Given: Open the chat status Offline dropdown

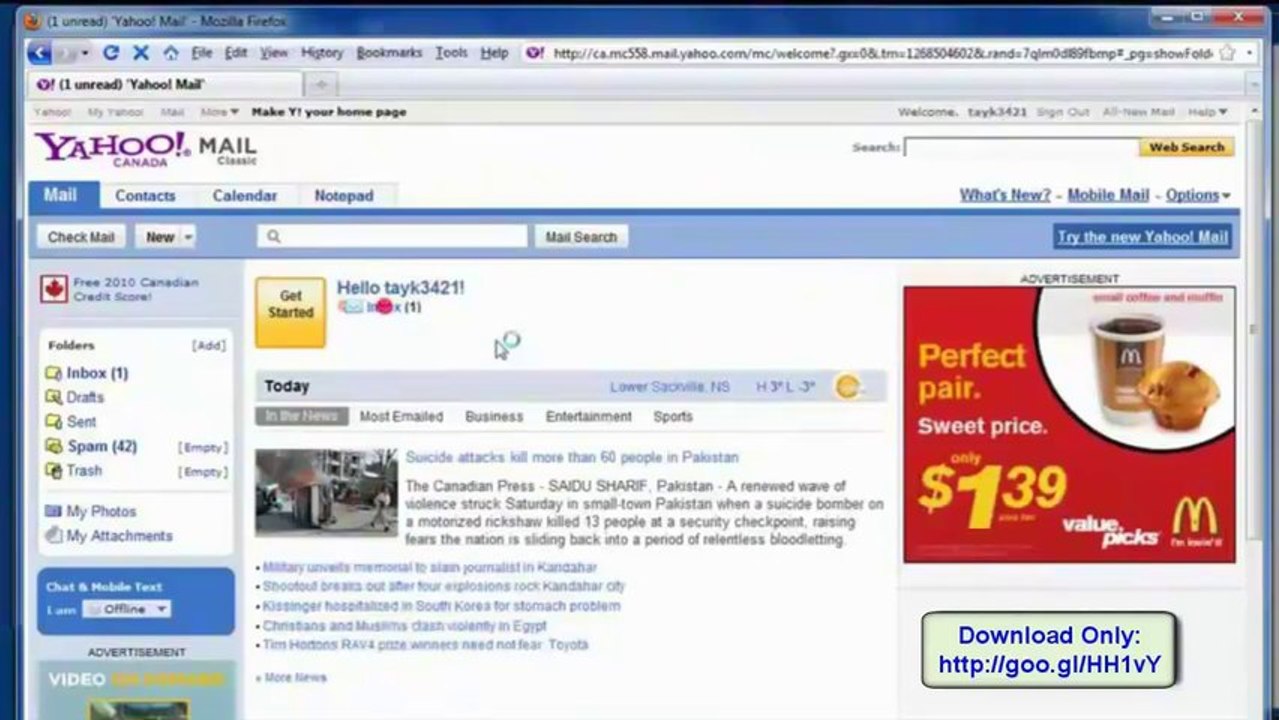Looking at the screenshot, I should click(x=127, y=609).
